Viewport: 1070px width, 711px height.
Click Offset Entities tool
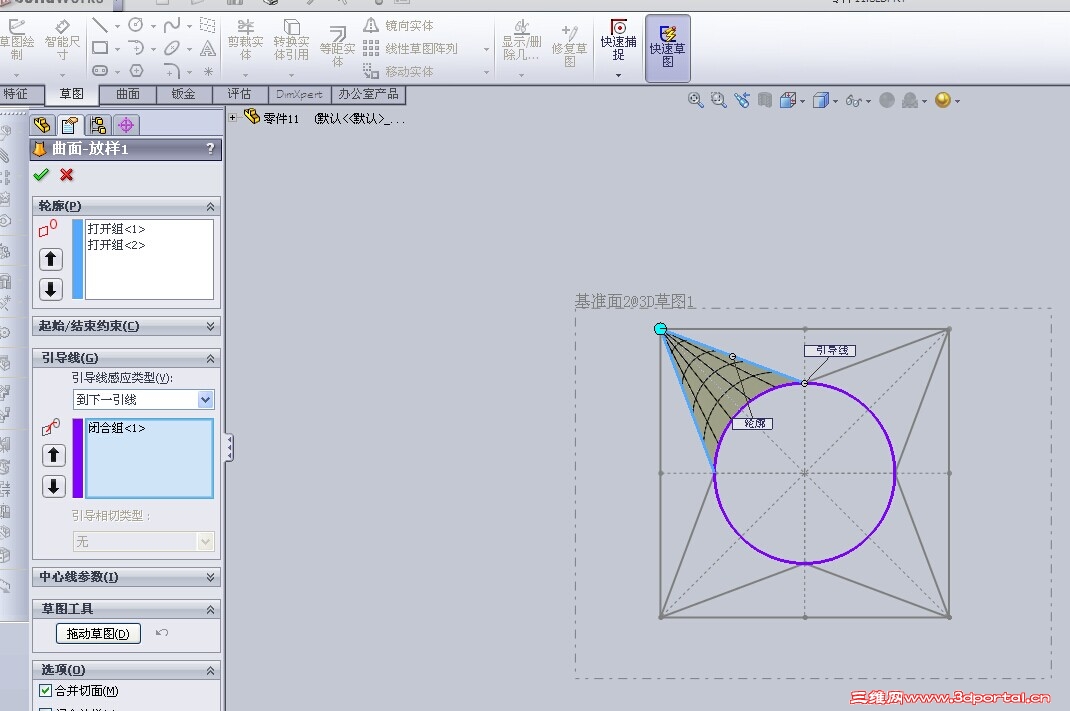(x=337, y=46)
